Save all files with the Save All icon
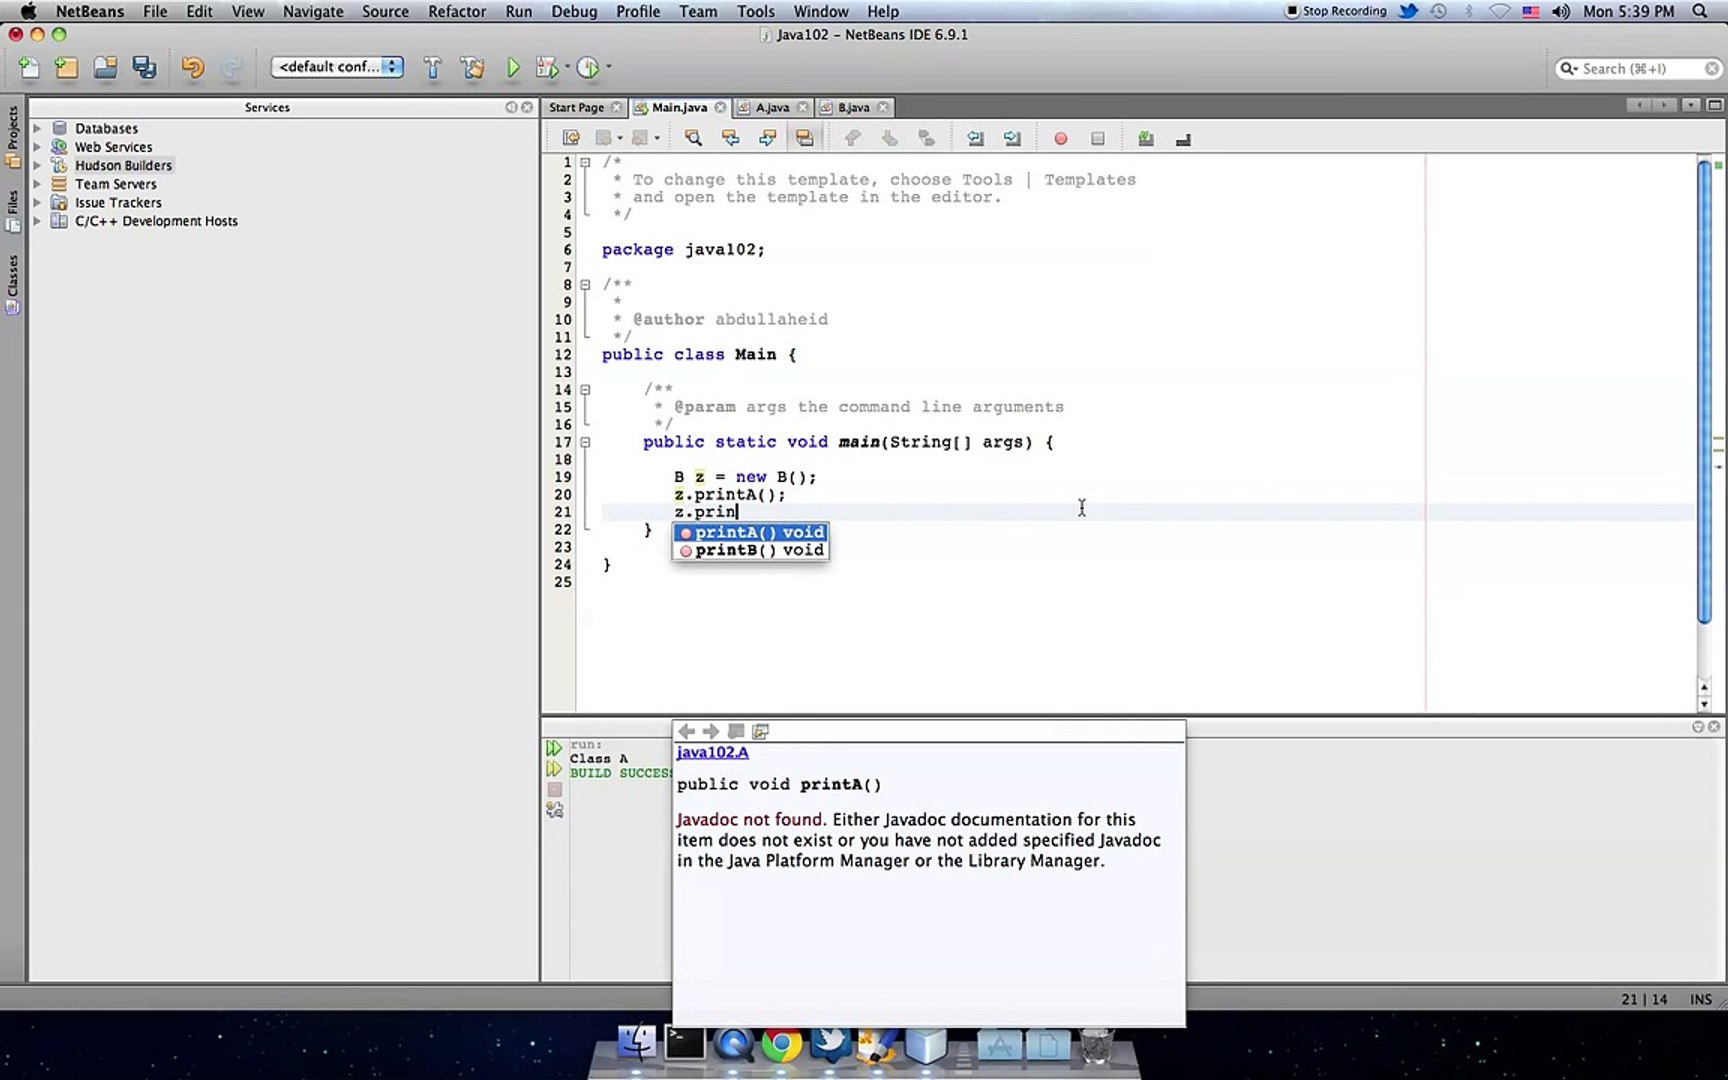This screenshot has height=1080, width=1728. pos(143,67)
